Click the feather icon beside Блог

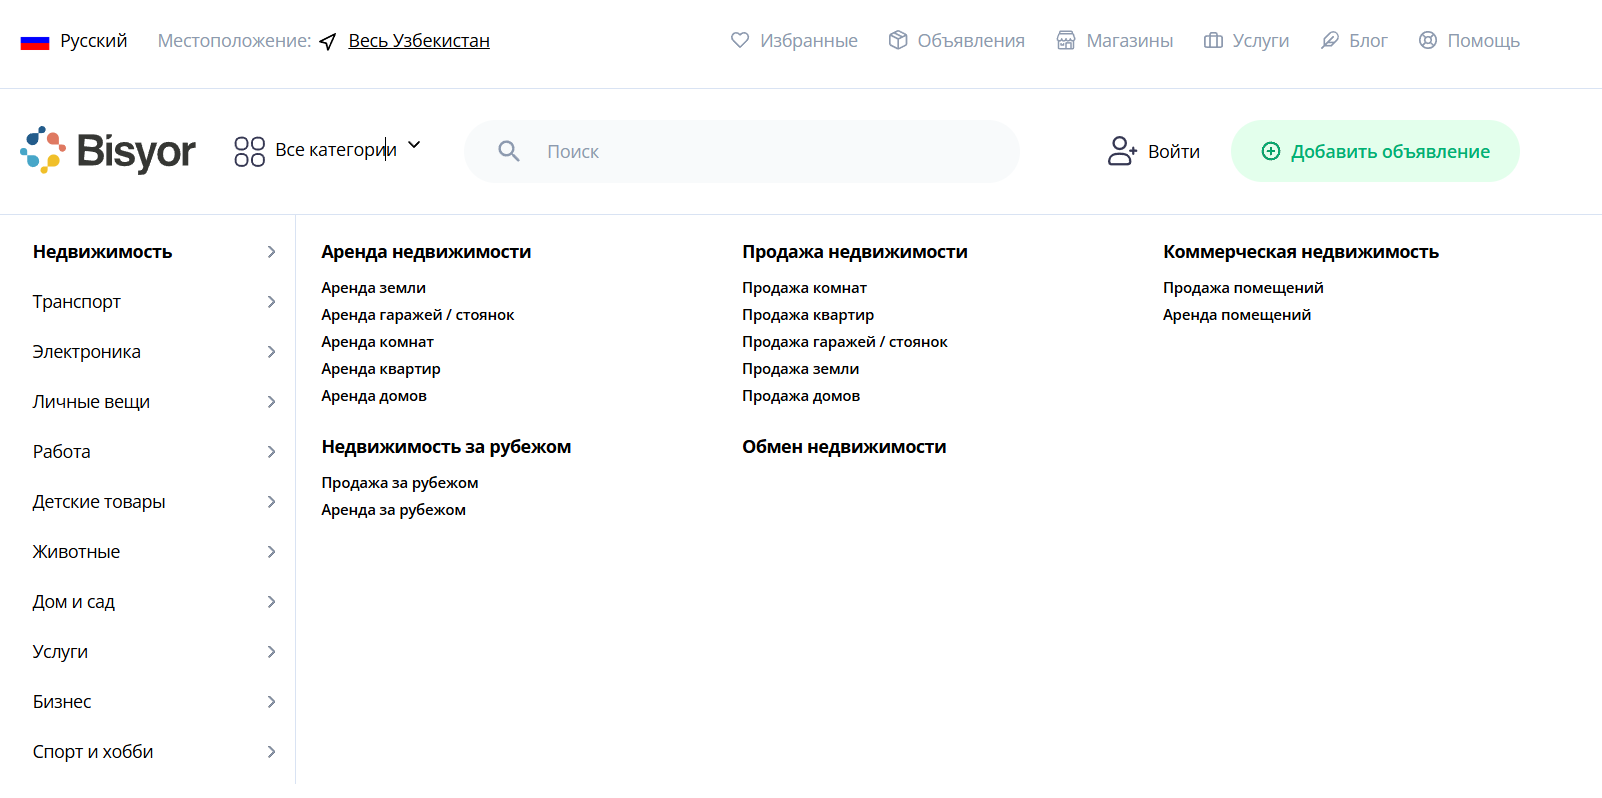pos(1330,40)
